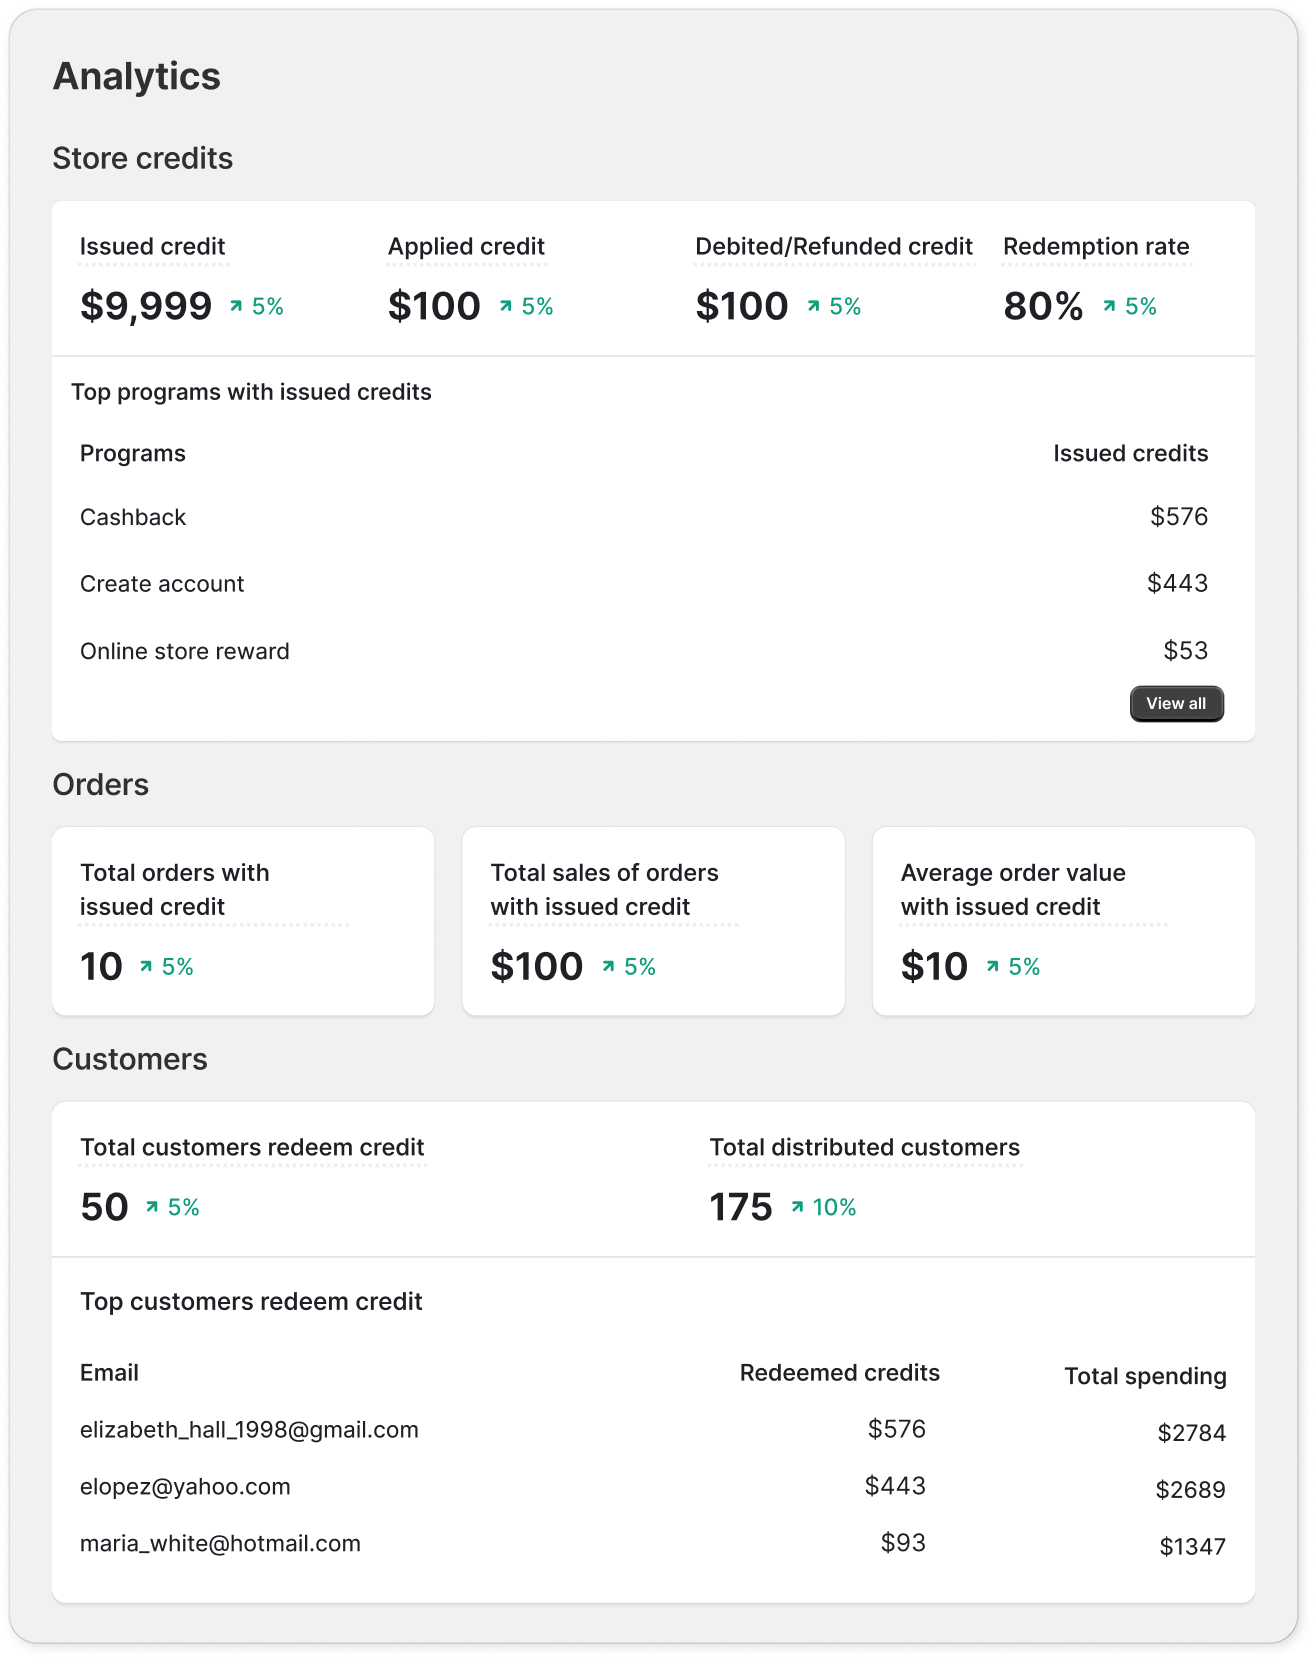Click trend arrow in Total orders card

[146, 966]
